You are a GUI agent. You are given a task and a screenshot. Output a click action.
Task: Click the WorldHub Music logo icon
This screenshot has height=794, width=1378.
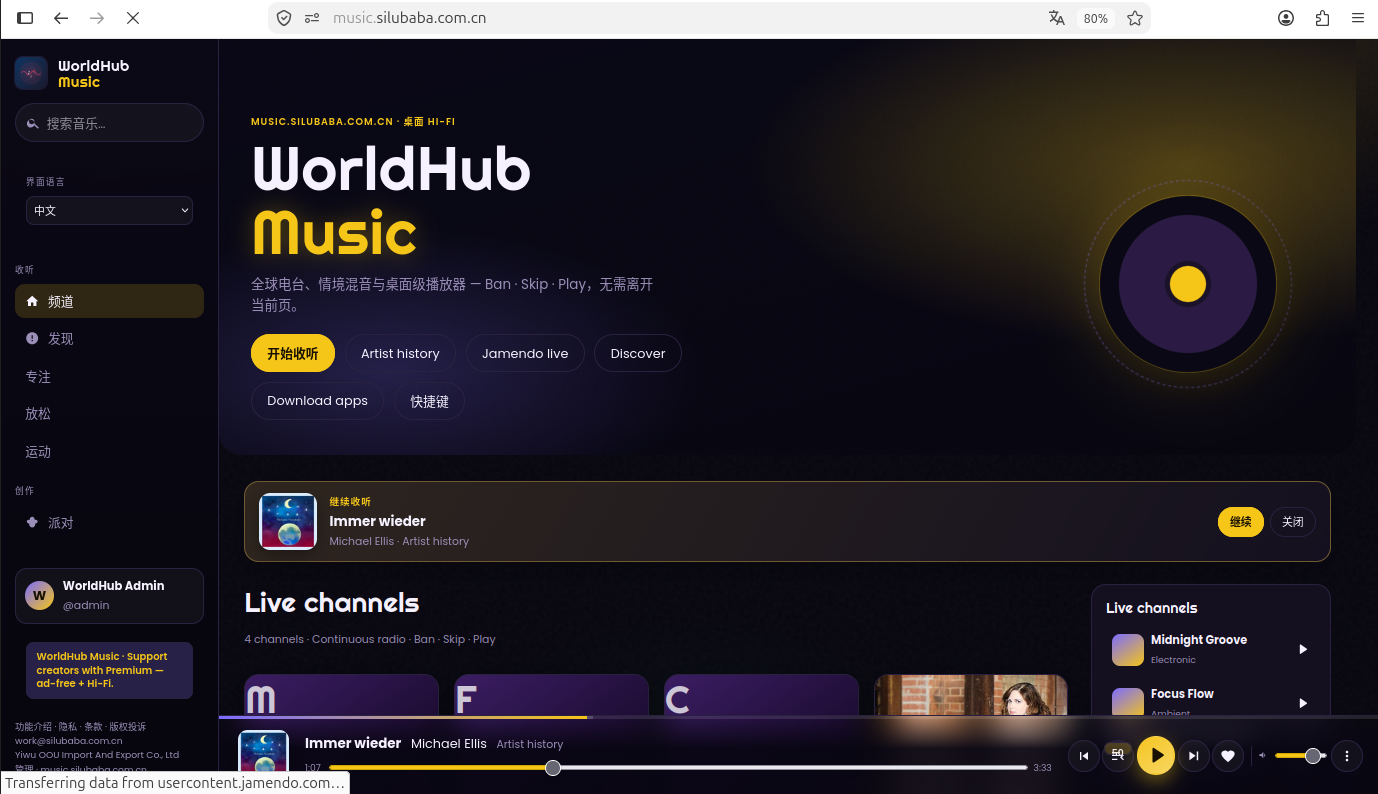31,73
